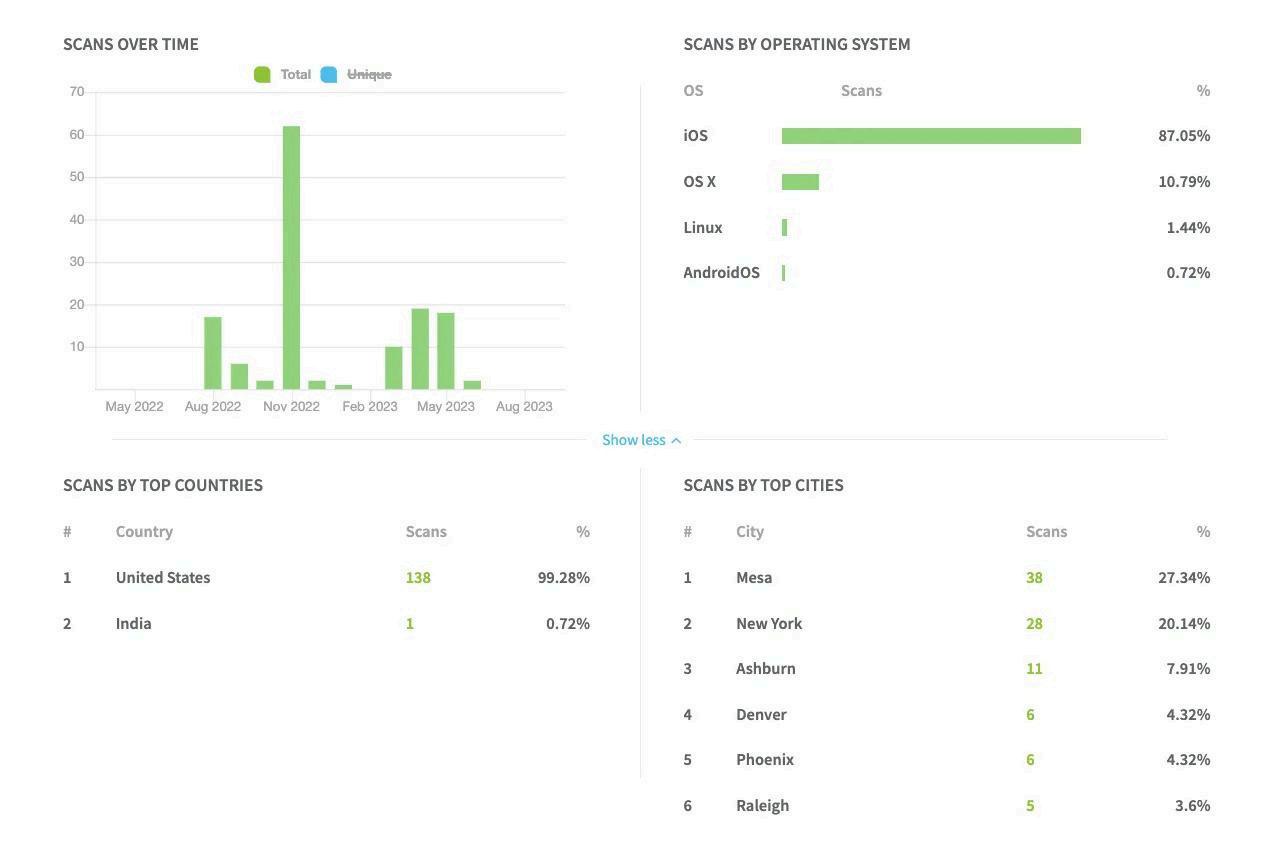Open New York scan count 28

tap(1034, 624)
